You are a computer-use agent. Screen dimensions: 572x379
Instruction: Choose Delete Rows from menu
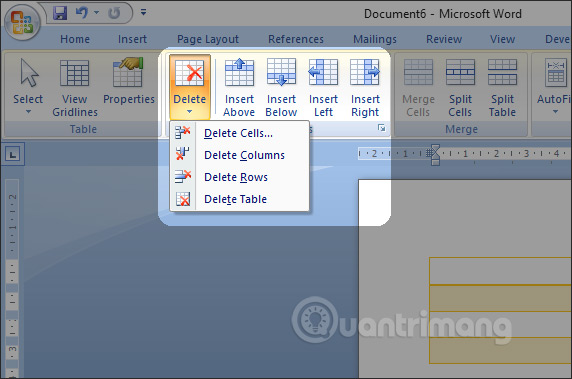tap(240, 177)
